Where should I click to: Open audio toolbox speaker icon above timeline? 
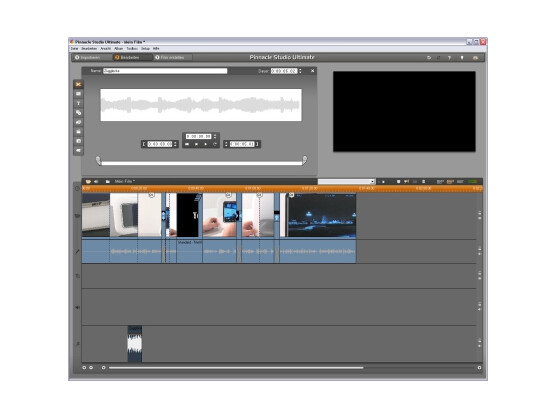point(96,181)
